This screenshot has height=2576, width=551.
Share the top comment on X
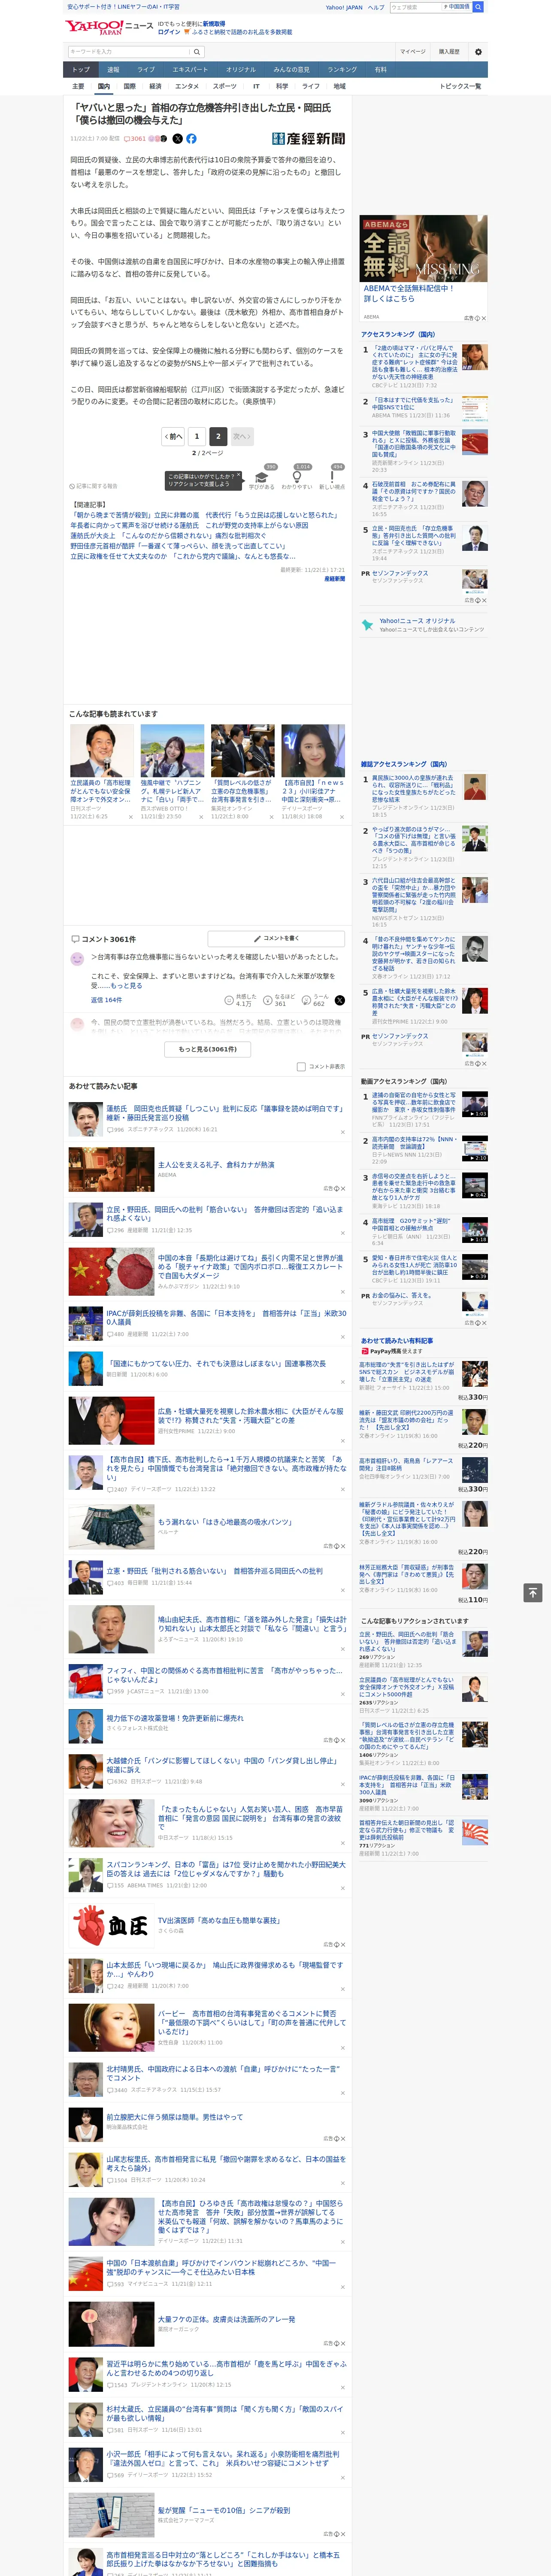coord(339,1000)
